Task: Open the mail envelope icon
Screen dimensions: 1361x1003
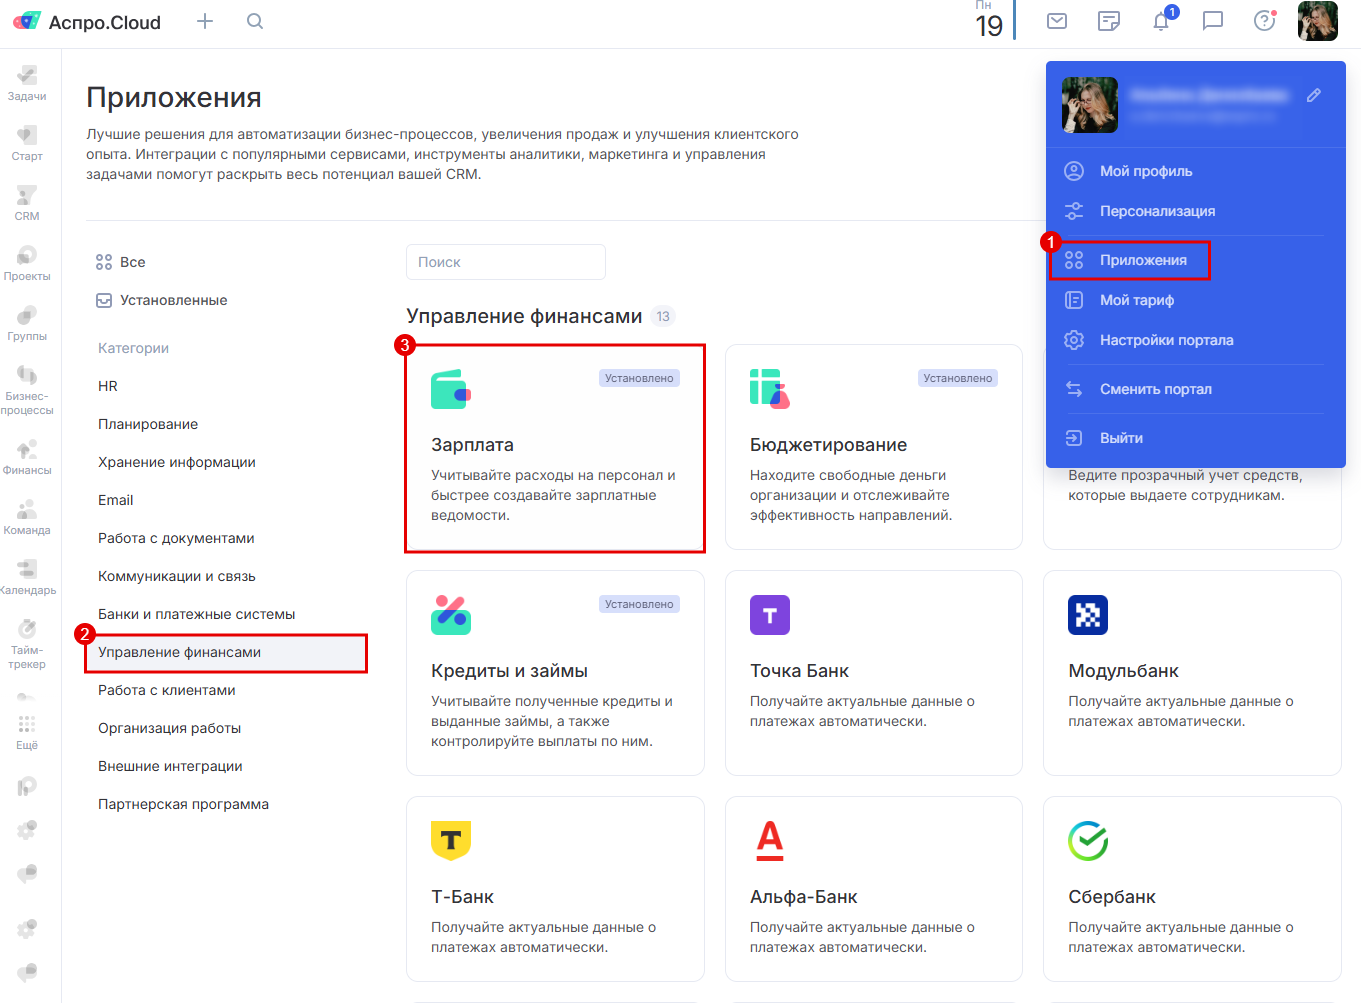Action: [1057, 21]
